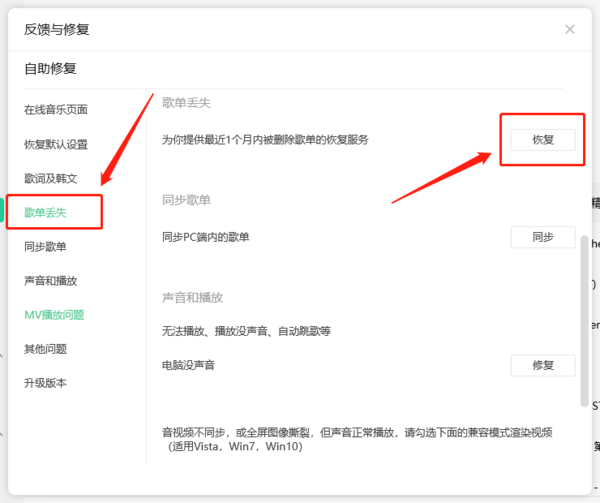This screenshot has height=503, width=600.
Task: Click the 自助修复 heading
Action: [51, 68]
